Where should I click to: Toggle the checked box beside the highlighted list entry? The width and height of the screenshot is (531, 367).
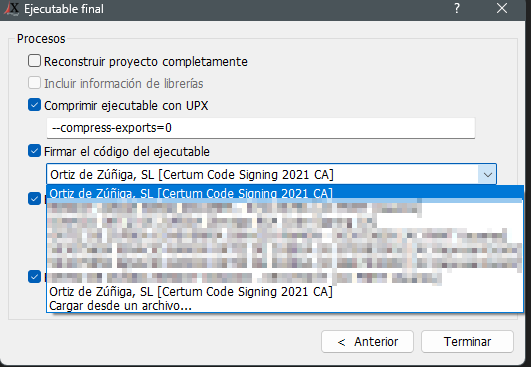pos(34,198)
